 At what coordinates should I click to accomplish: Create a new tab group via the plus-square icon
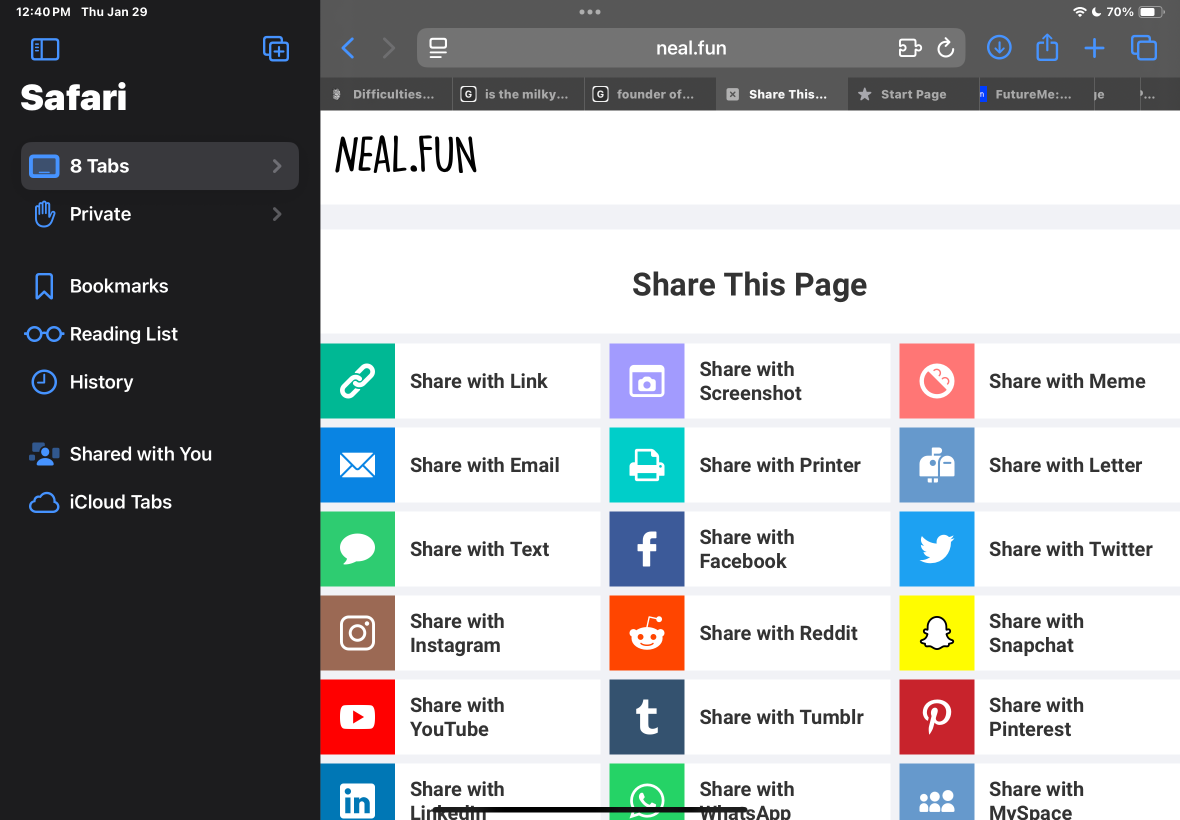[275, 49]
